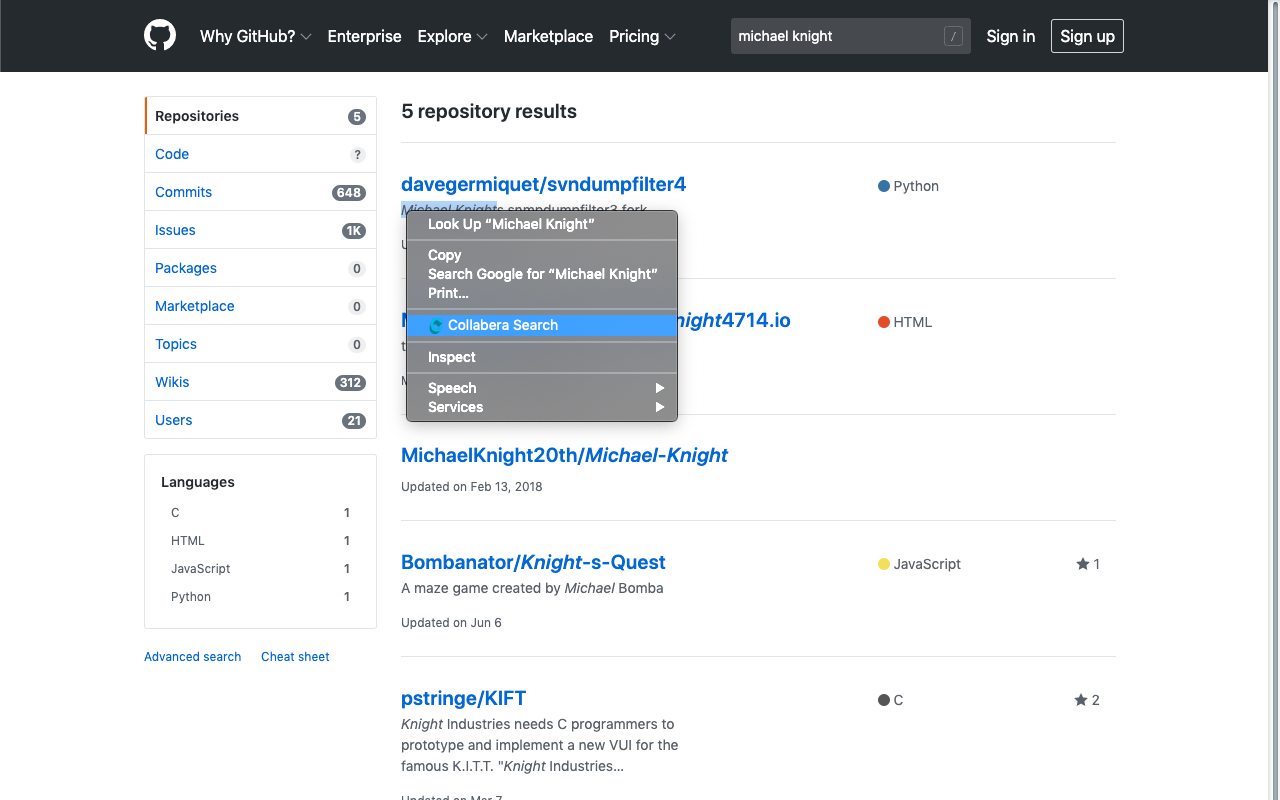
Task: Open the Explore dropdown menu
Action: point(452,36)
